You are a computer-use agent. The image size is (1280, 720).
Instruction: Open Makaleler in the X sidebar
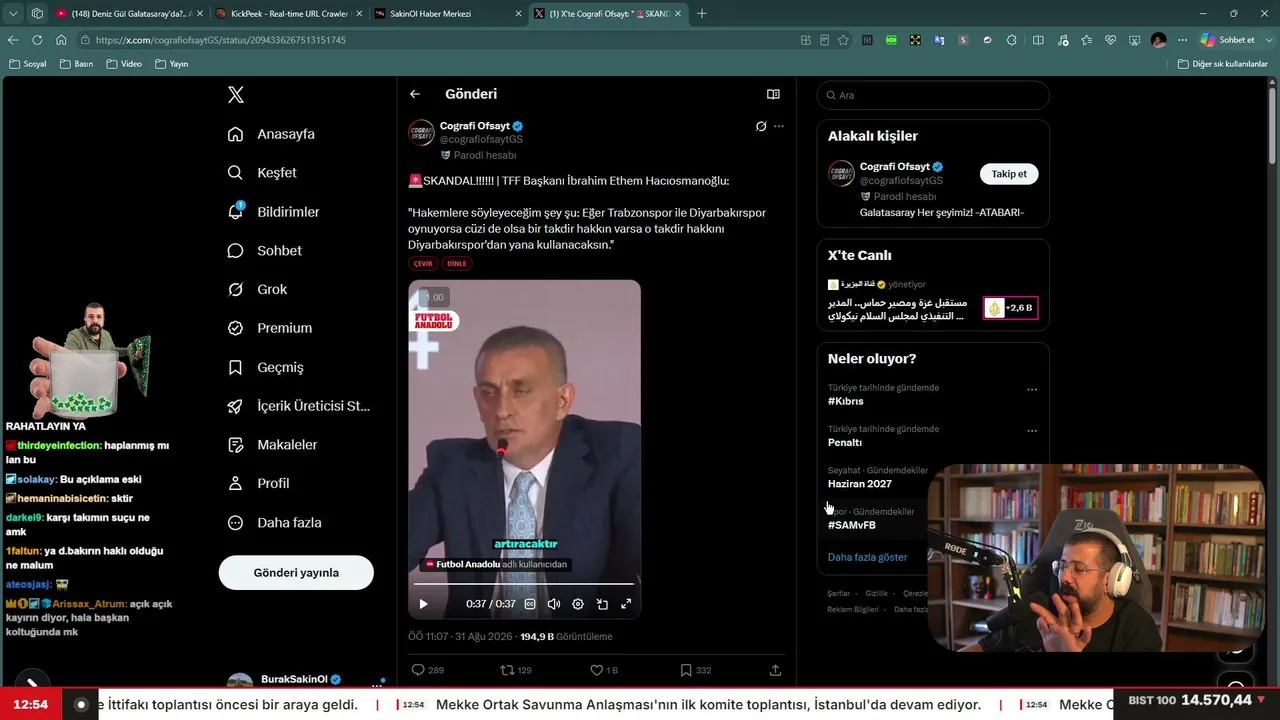pos(272,445)
